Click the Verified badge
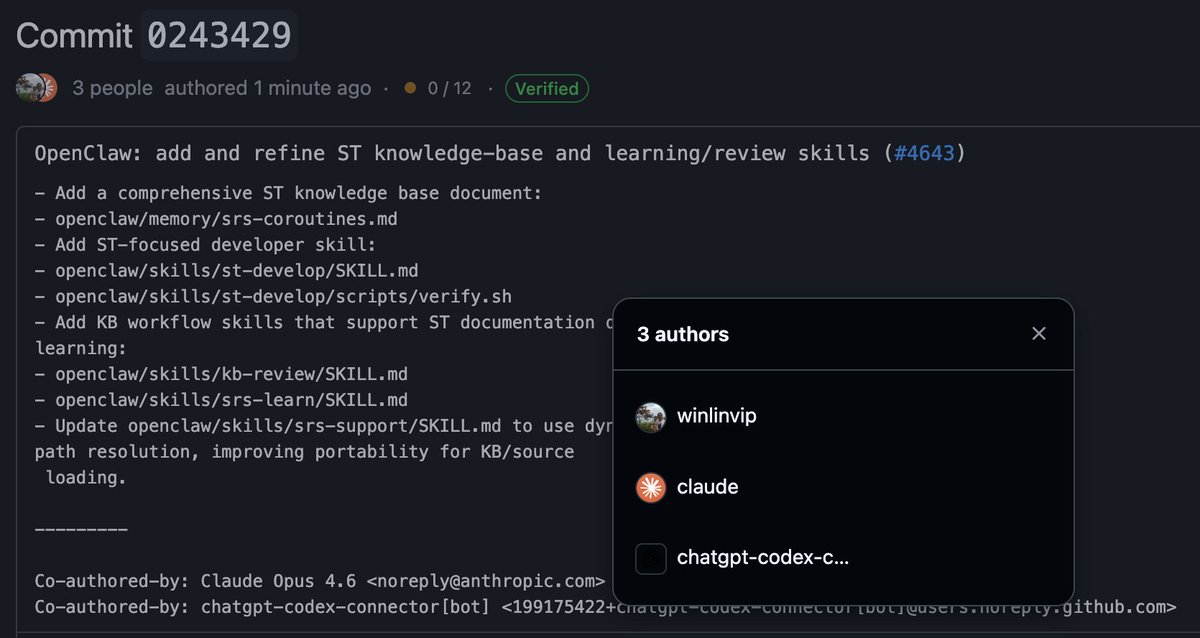1200x638 pixels. coord(547,88)
